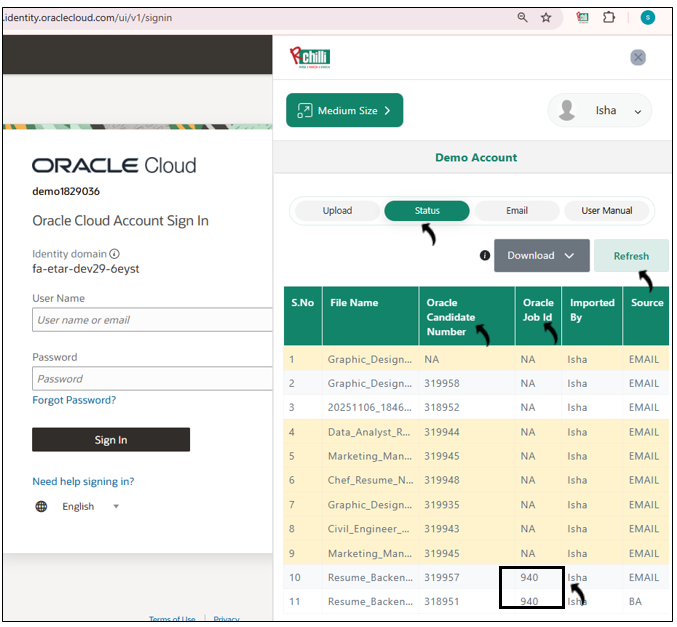Open the browser extensions puzzle icon
This screenshot has width=677, height=627.
[608, 17]
